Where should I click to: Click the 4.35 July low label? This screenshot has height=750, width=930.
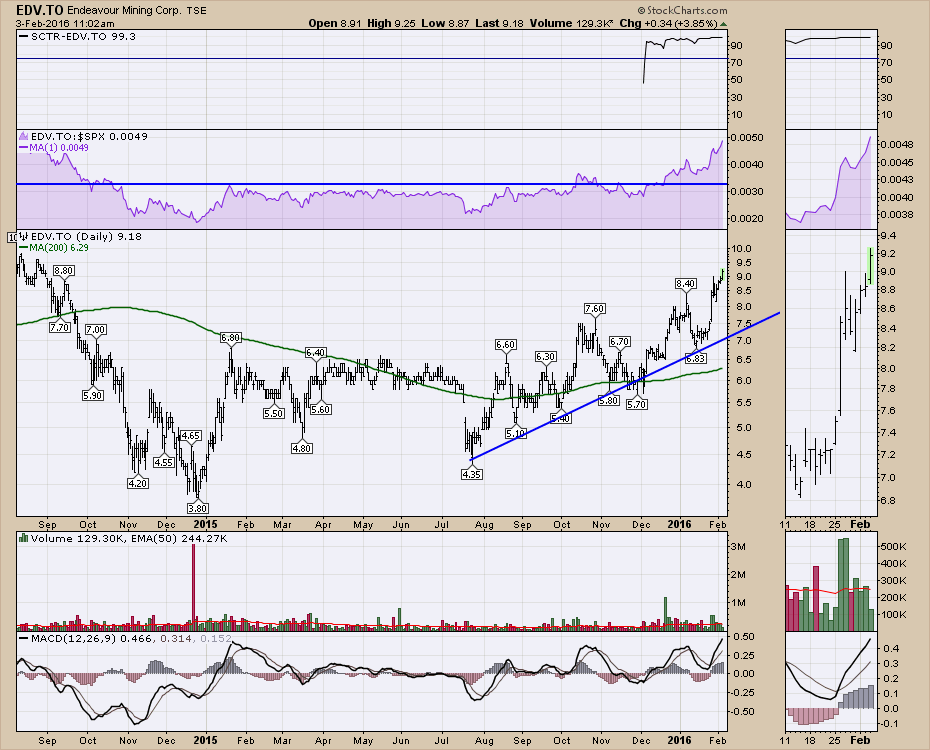pyautogui.click(x=471, y=474)
